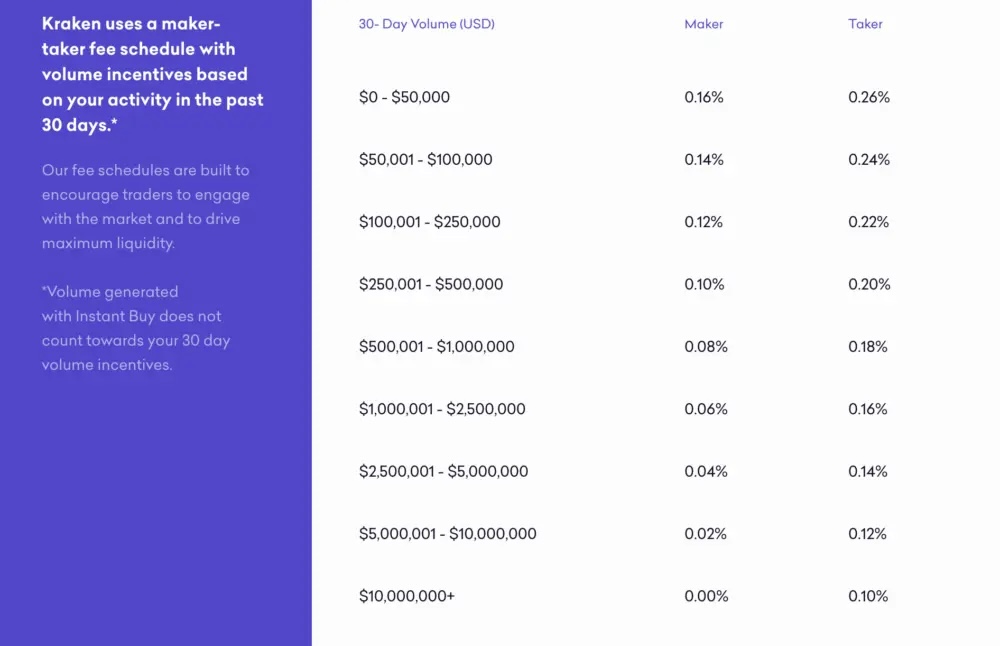Image resolution: width=1000 pixels, height=646 pixels.
Task: Click the Maker column header
Action: pyautogui.click(x=703, y=24)
